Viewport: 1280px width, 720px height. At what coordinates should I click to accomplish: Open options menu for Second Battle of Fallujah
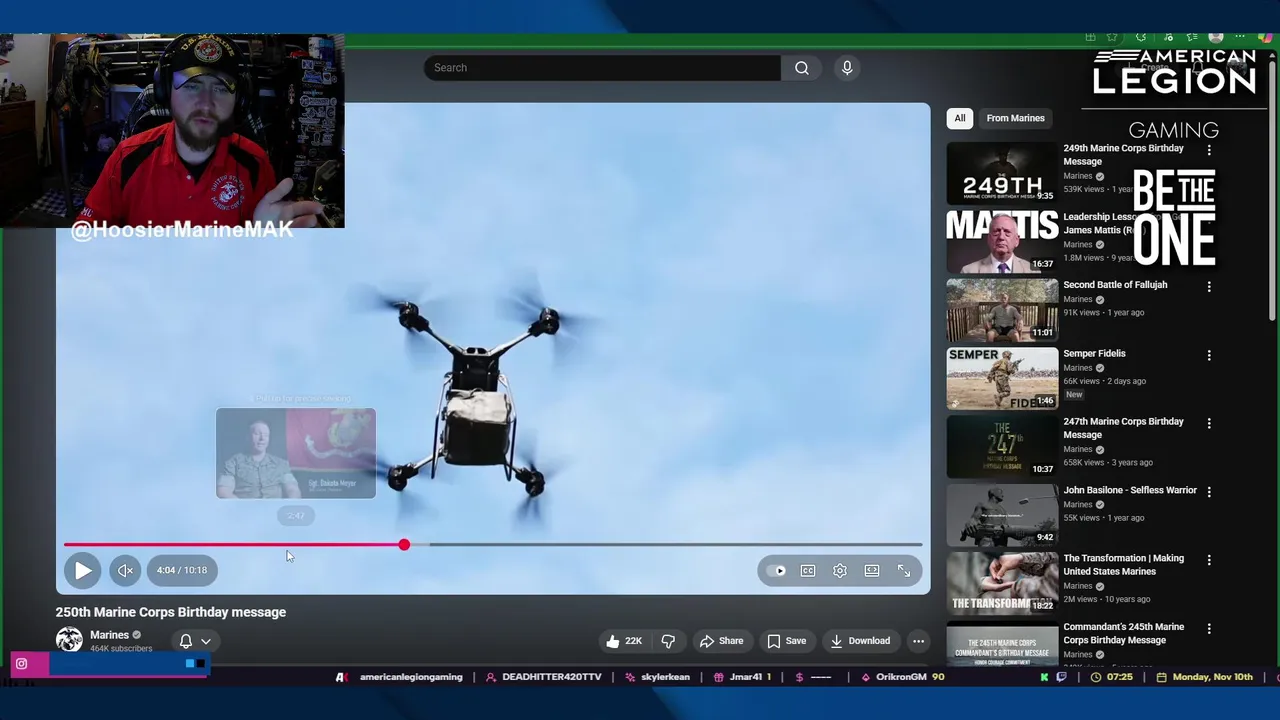(x=1209, y=287)
